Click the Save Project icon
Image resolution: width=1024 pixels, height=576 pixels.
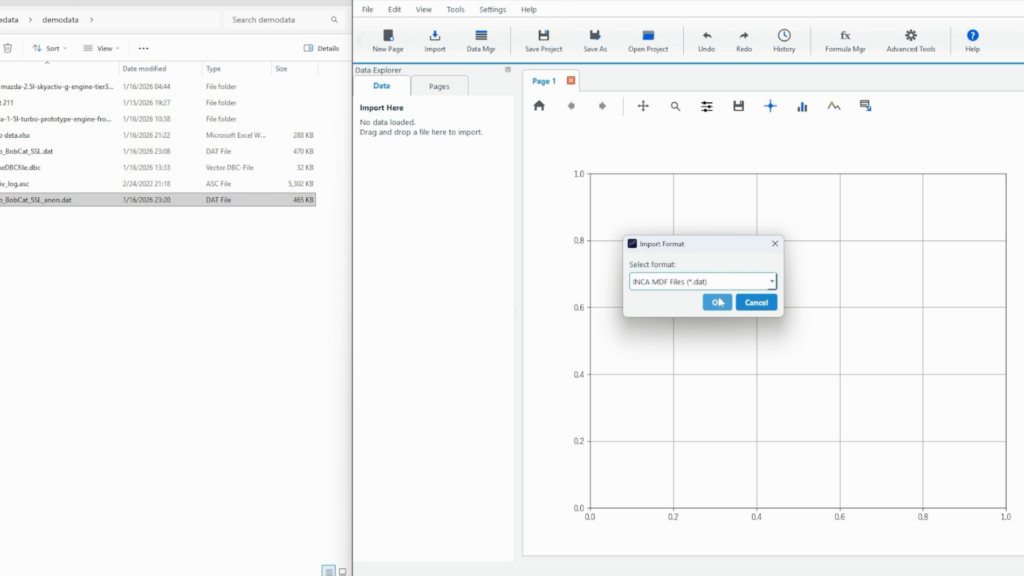[x=543, y=40]
